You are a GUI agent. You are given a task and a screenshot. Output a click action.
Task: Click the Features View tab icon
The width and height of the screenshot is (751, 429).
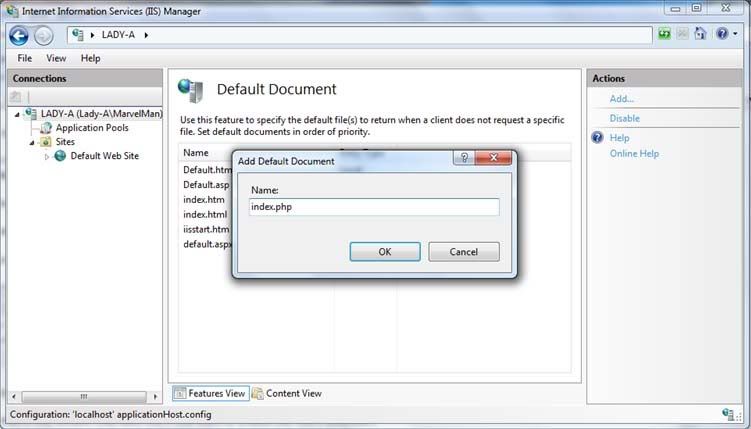(180, 394)
